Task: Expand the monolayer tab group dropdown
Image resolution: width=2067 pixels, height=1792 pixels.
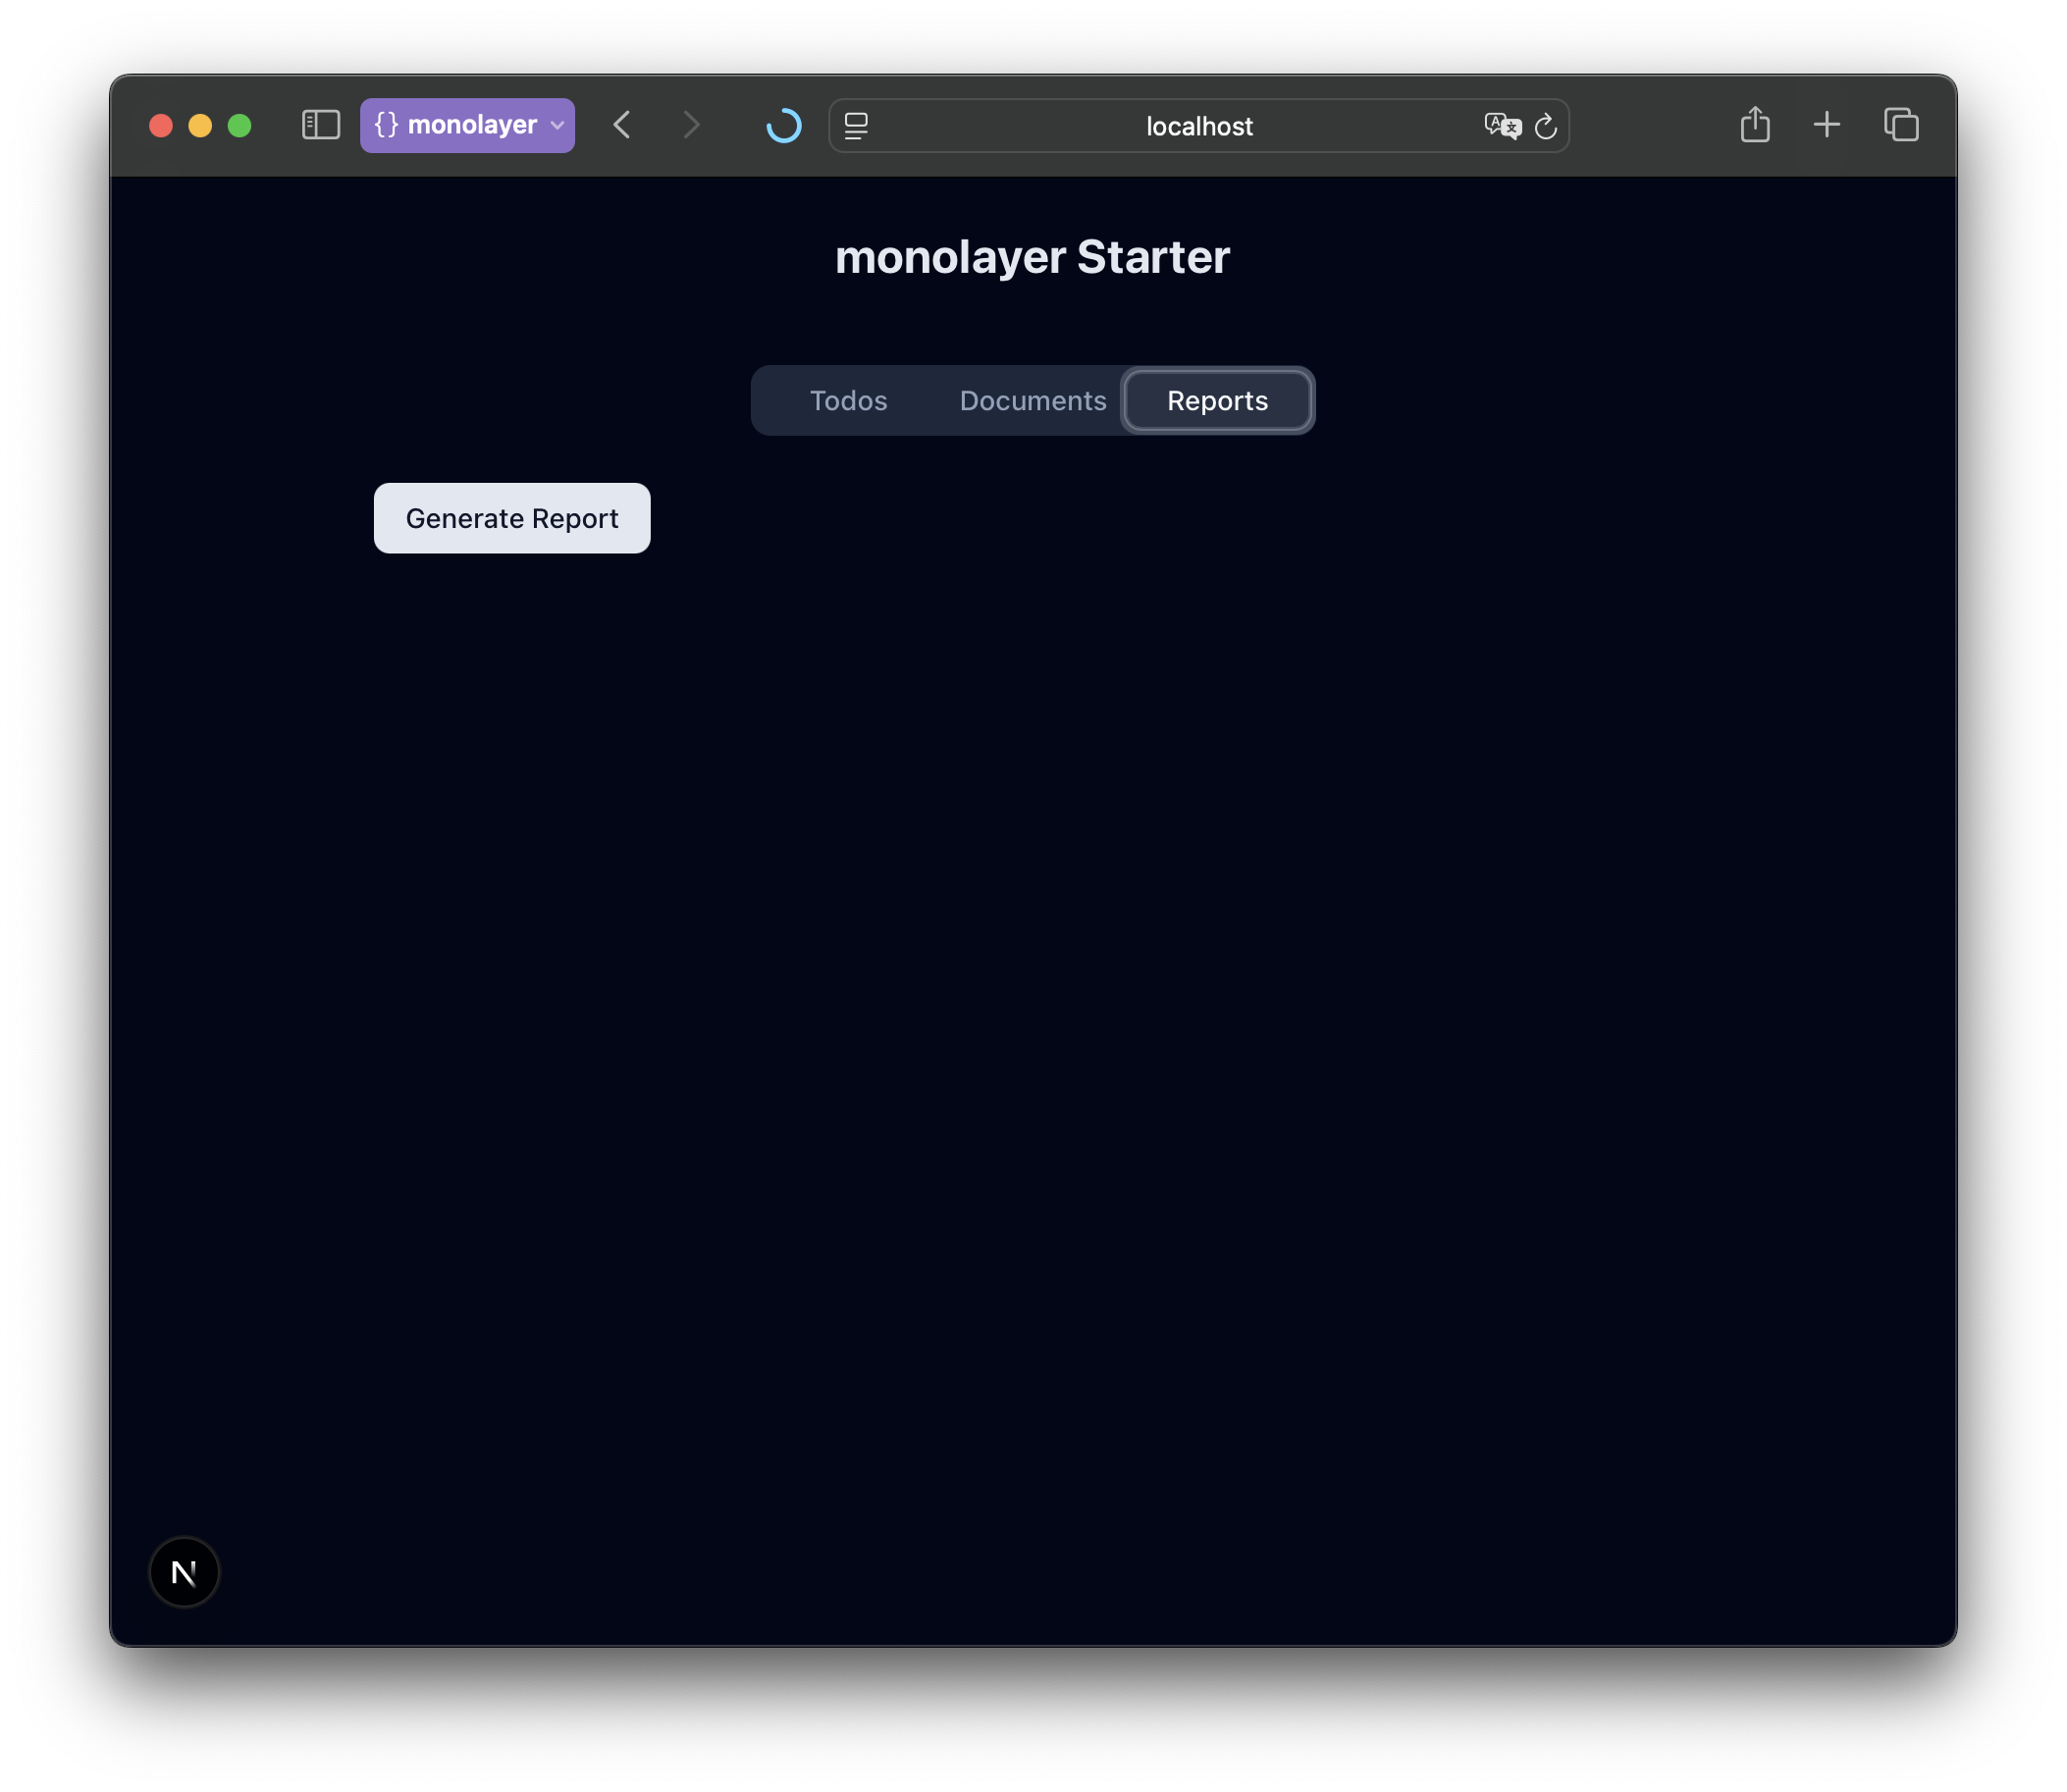Action: [x=557, y=125]
